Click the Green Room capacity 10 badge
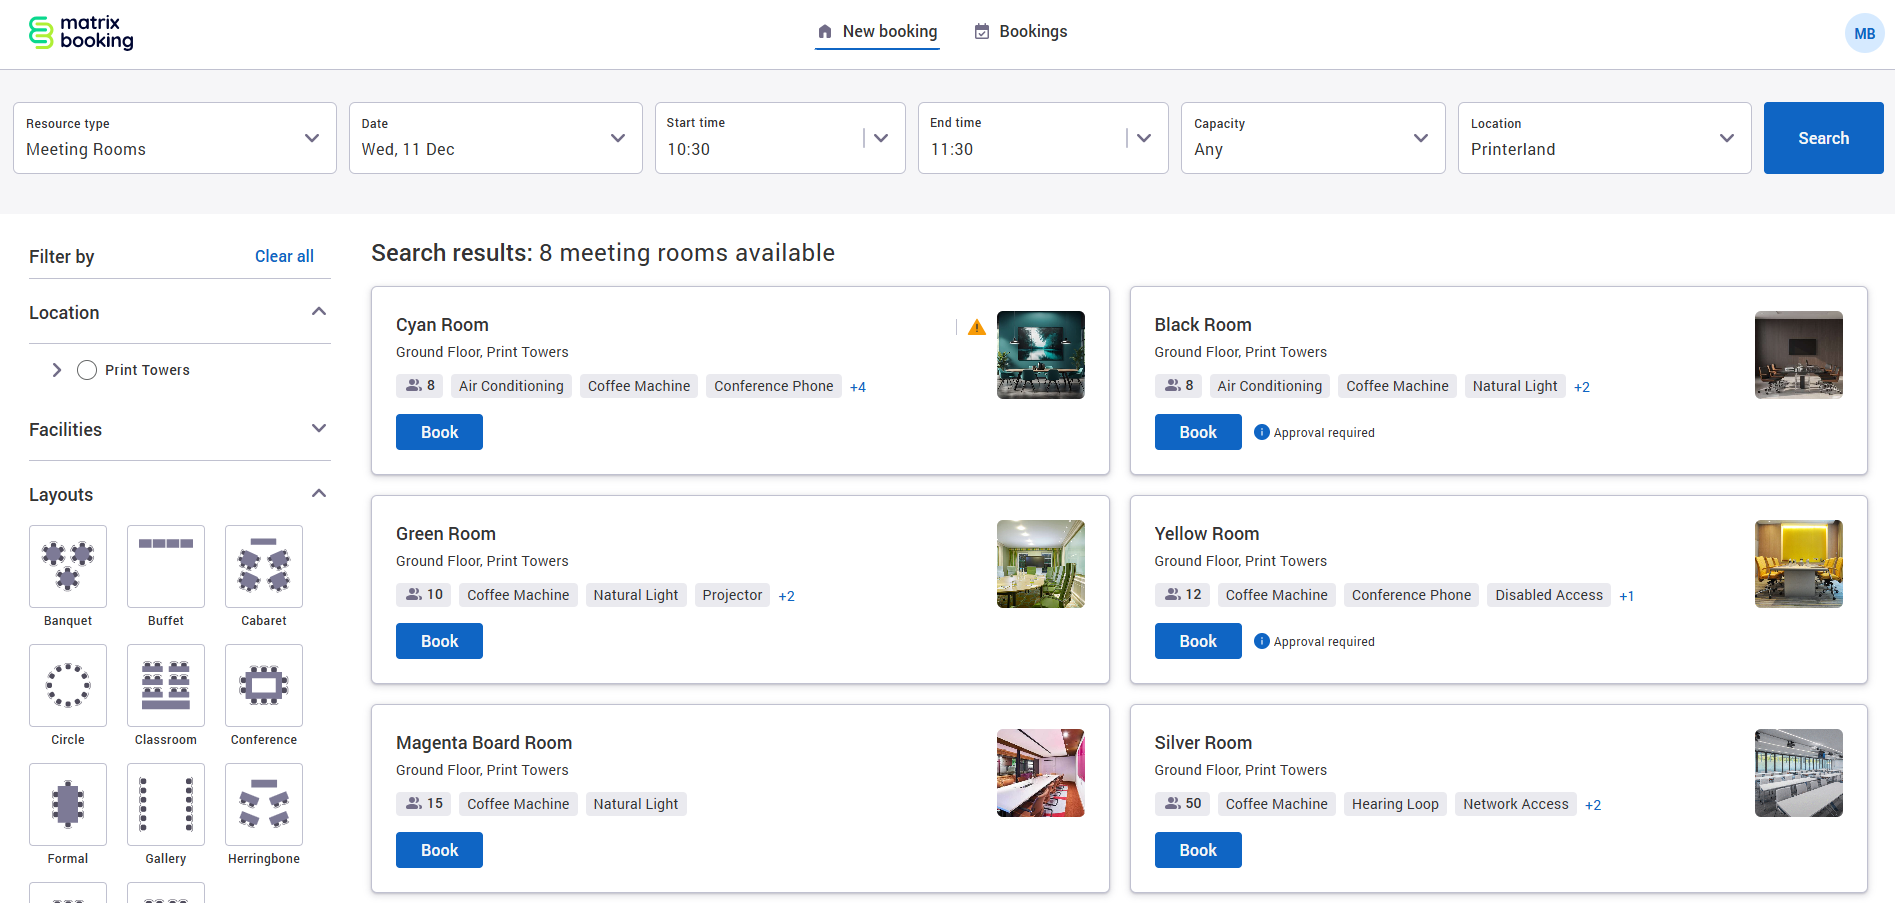Screen dimensions: 1895x903 pos(424,595)
